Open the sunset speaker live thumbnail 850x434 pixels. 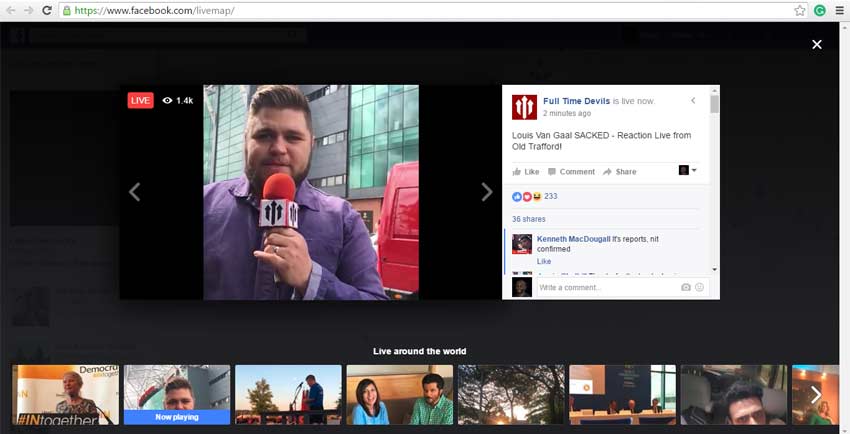(288, 394)
